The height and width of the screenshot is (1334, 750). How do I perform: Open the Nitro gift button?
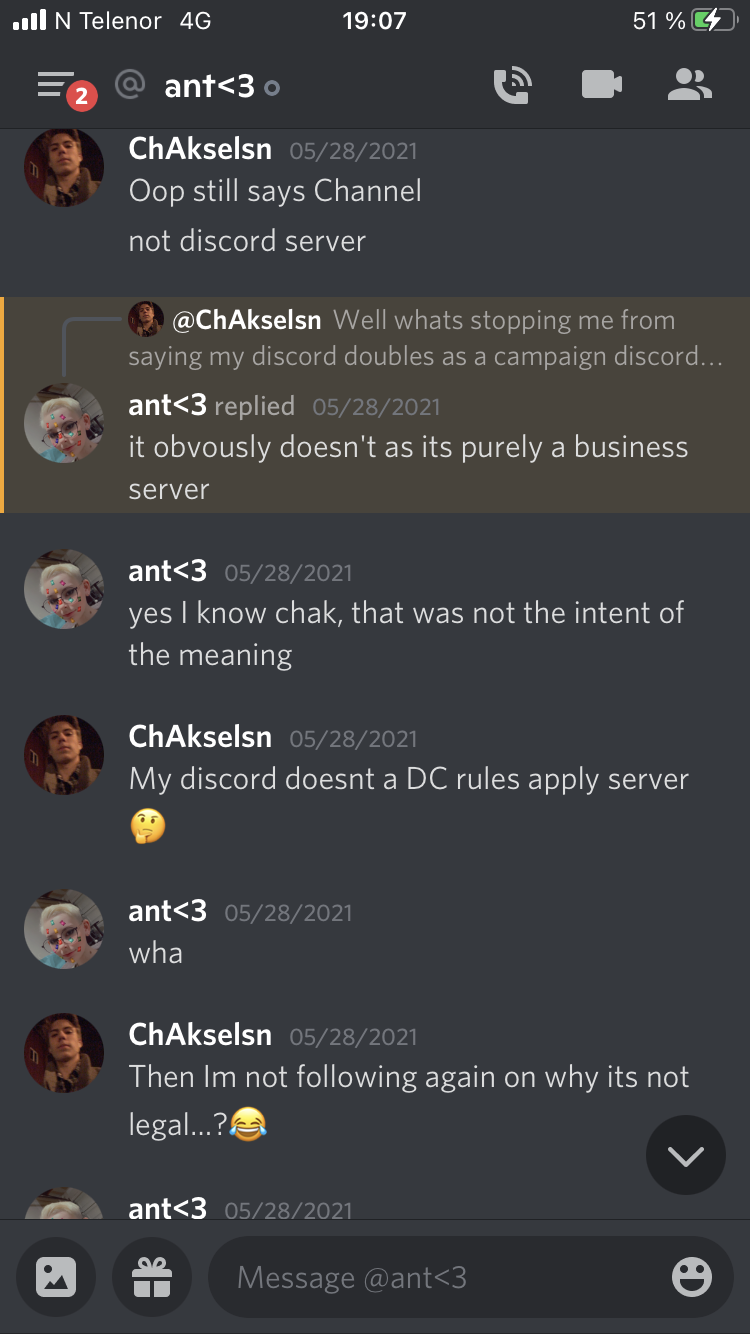point(152,1276)
